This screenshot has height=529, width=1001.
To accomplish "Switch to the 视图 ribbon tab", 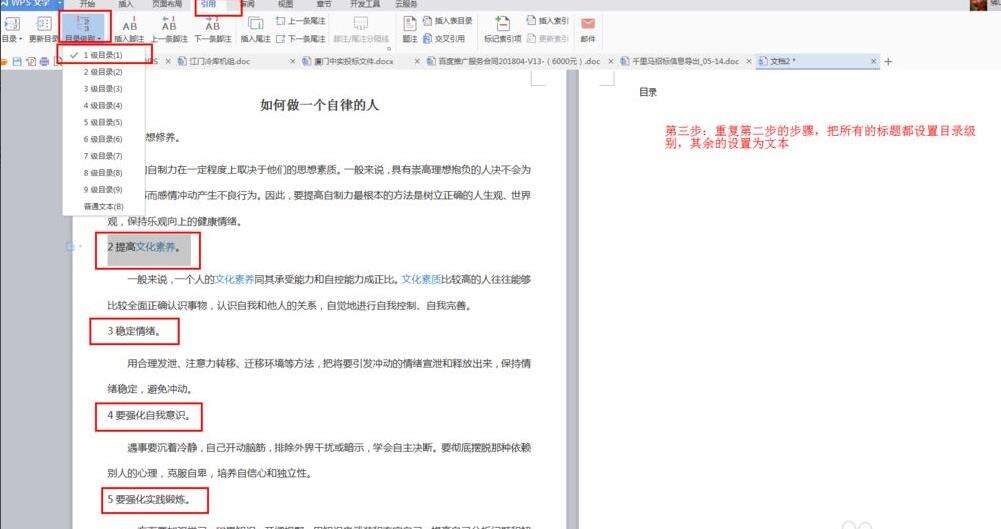I will click(x=285, y=4).
